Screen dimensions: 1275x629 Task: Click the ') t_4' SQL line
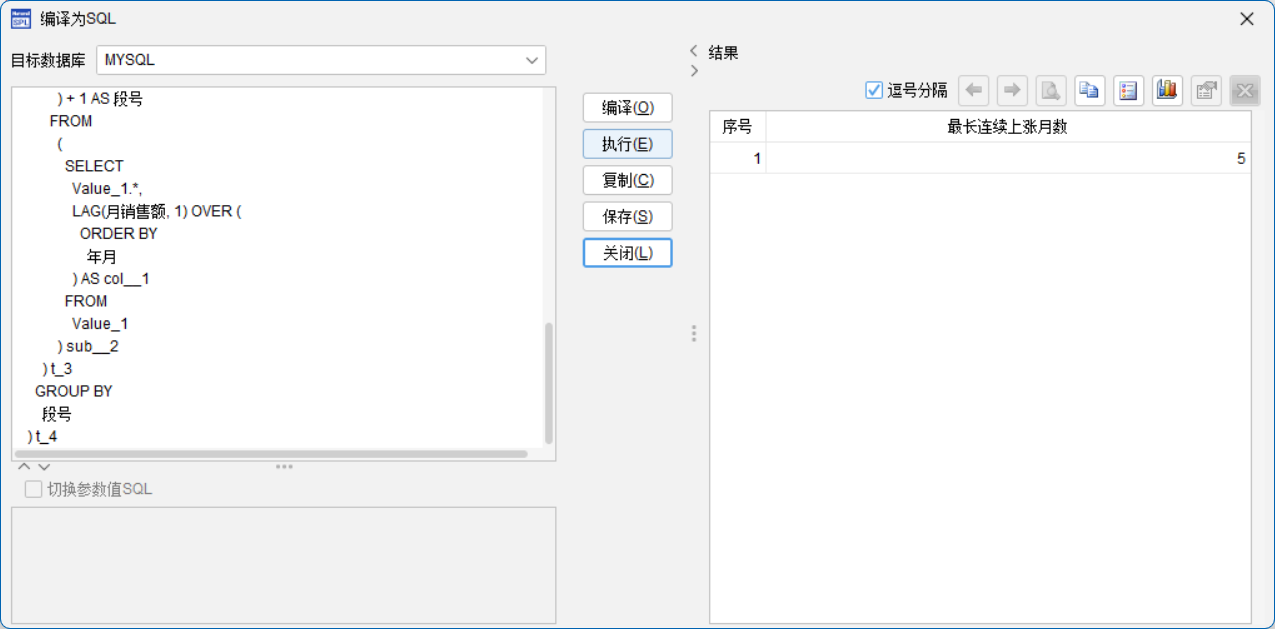pos(43,436)
